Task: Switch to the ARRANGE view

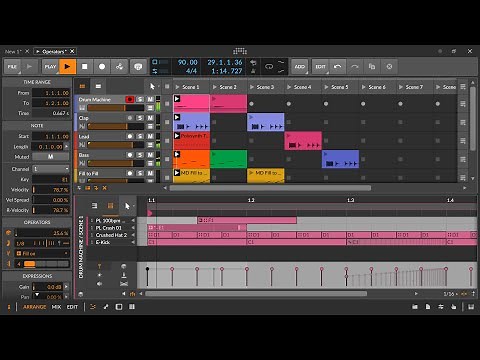Action: (x=34, y=307)
